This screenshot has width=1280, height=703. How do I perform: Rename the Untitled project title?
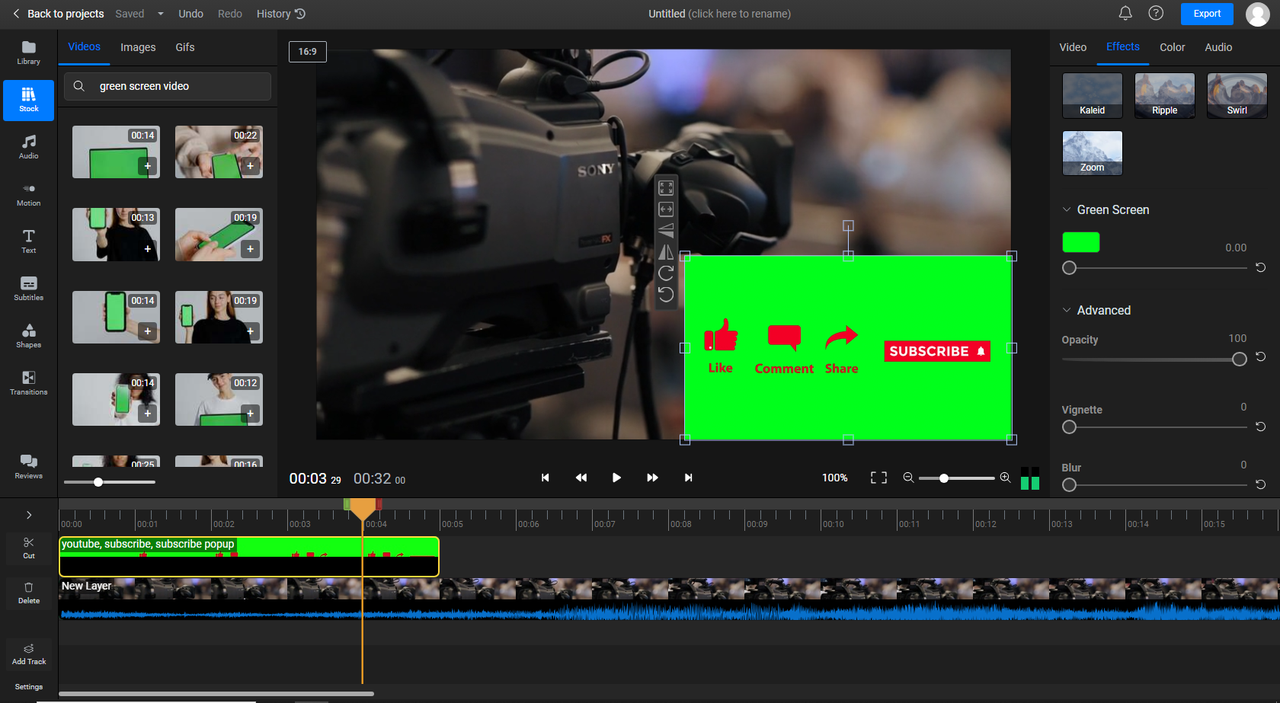coord(719,14)
